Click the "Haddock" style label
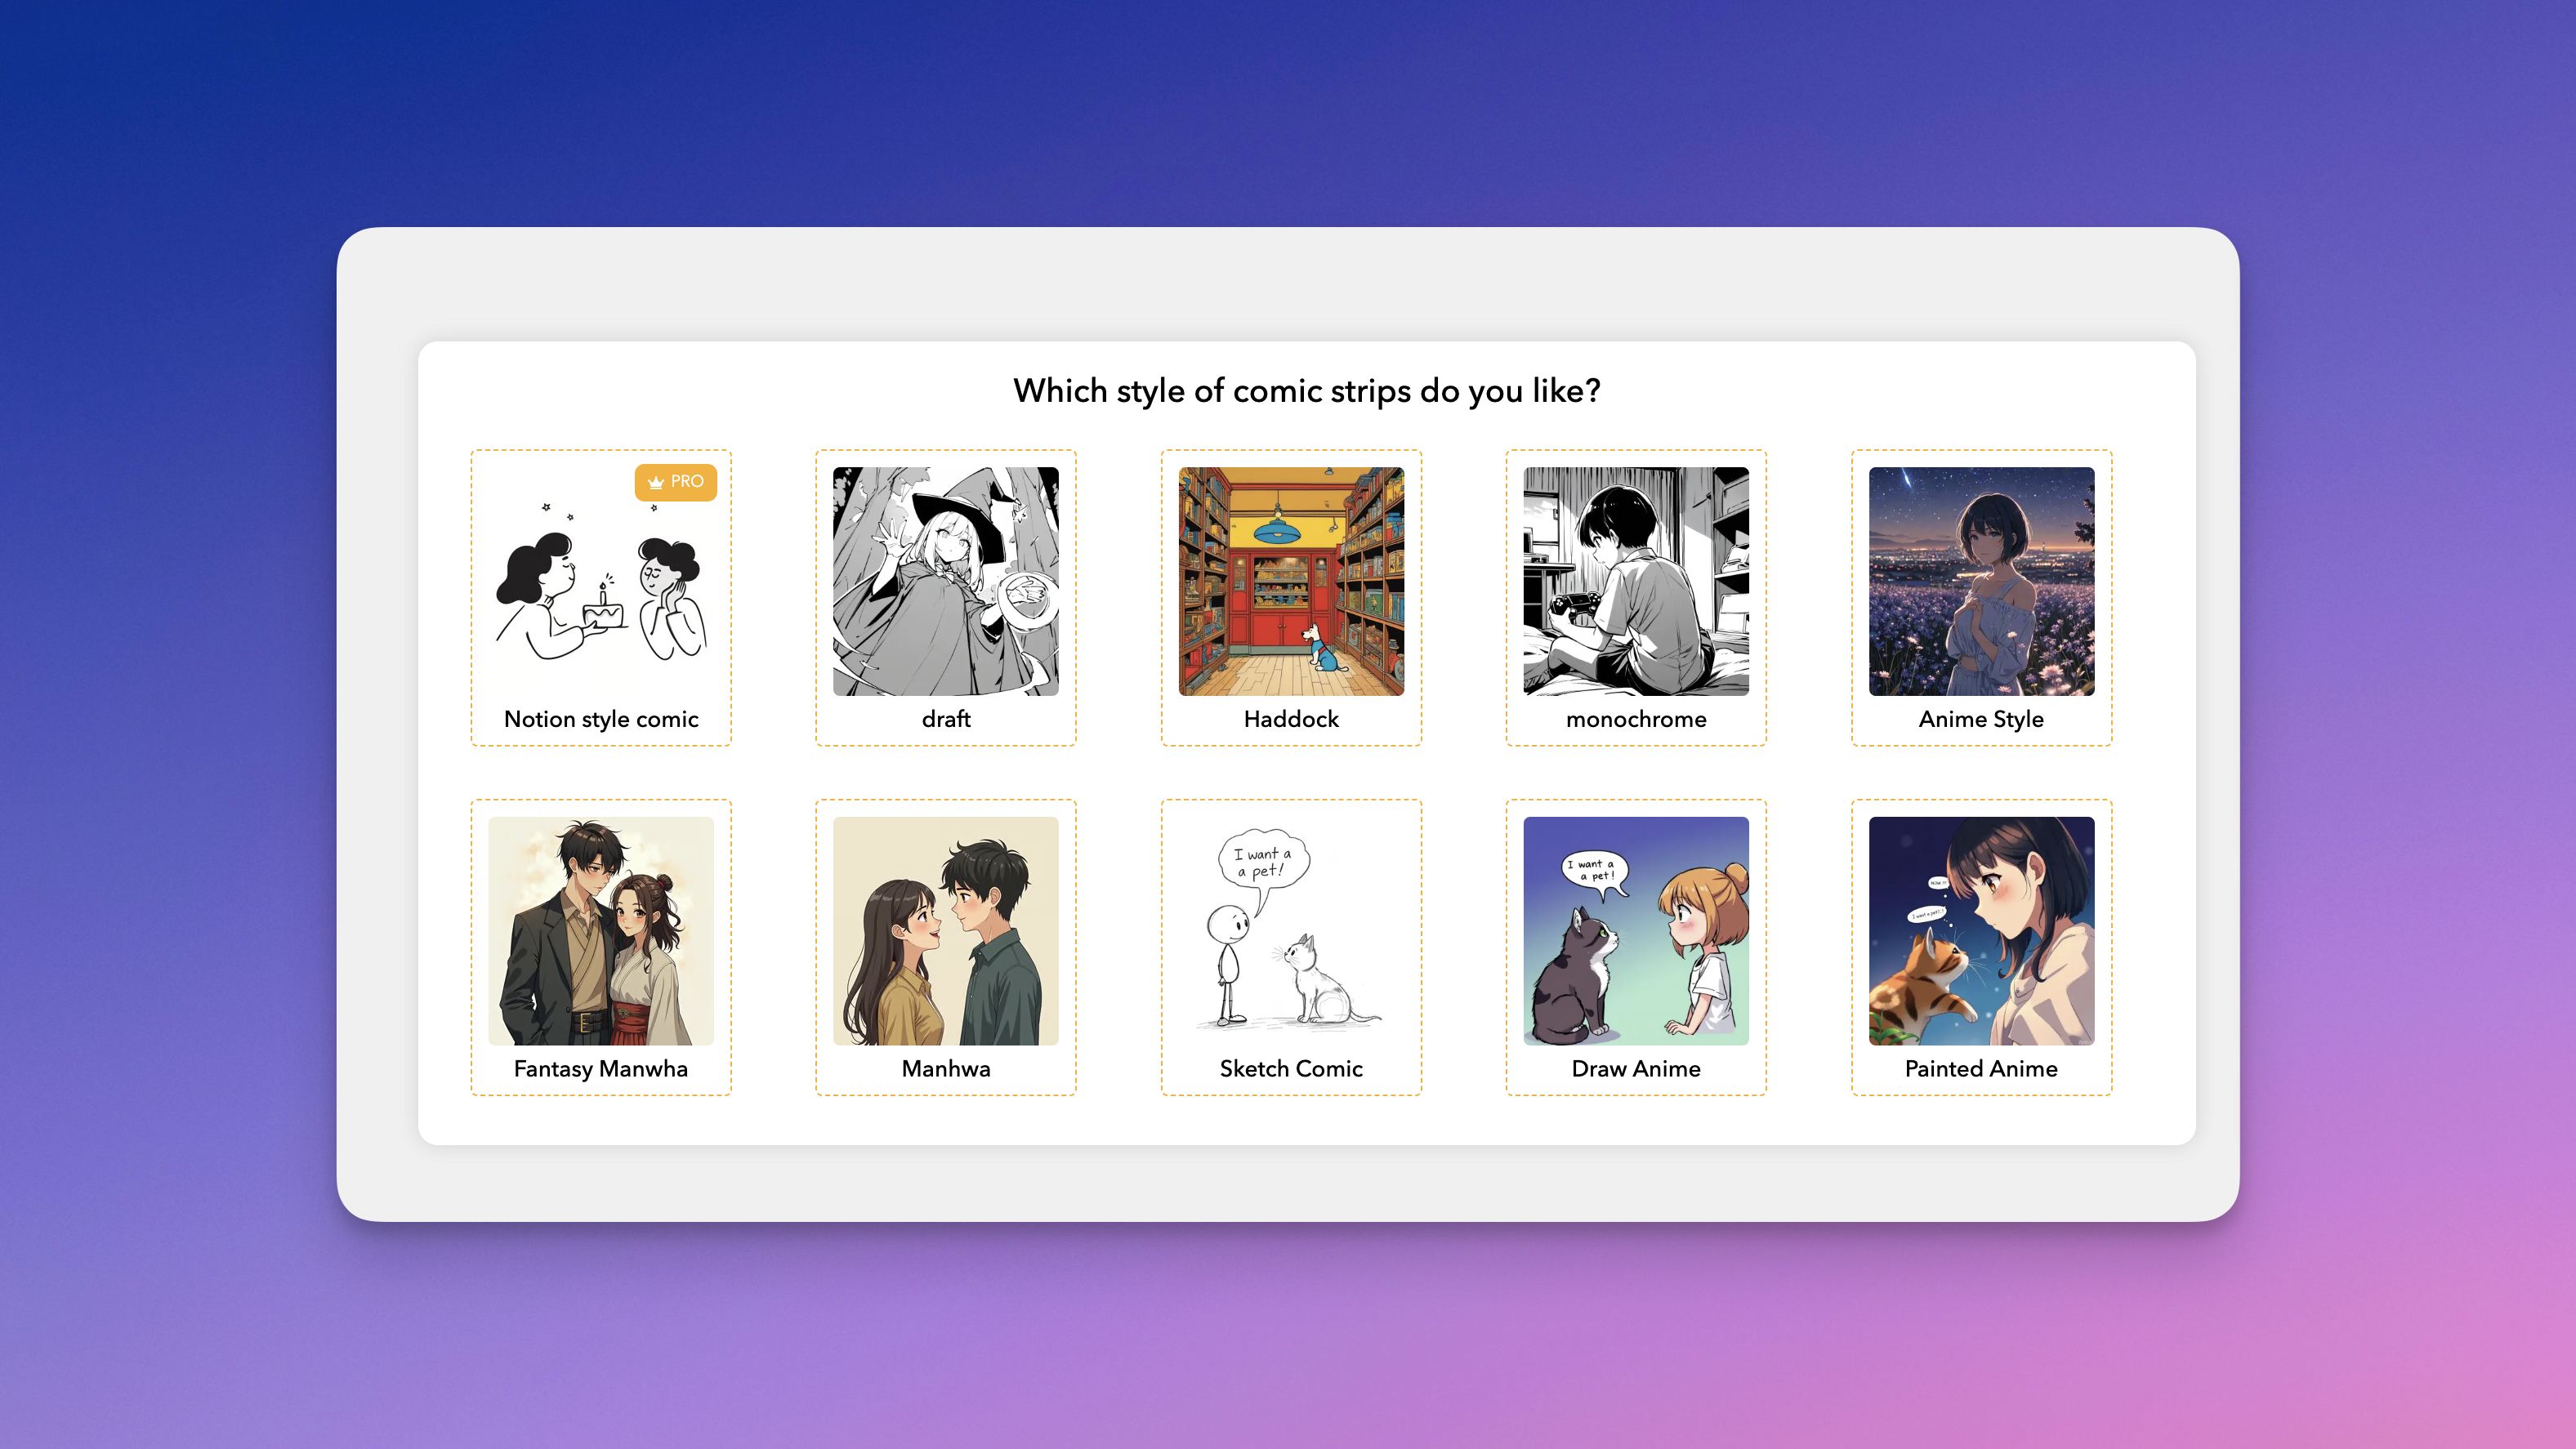 coord(1290,719)
